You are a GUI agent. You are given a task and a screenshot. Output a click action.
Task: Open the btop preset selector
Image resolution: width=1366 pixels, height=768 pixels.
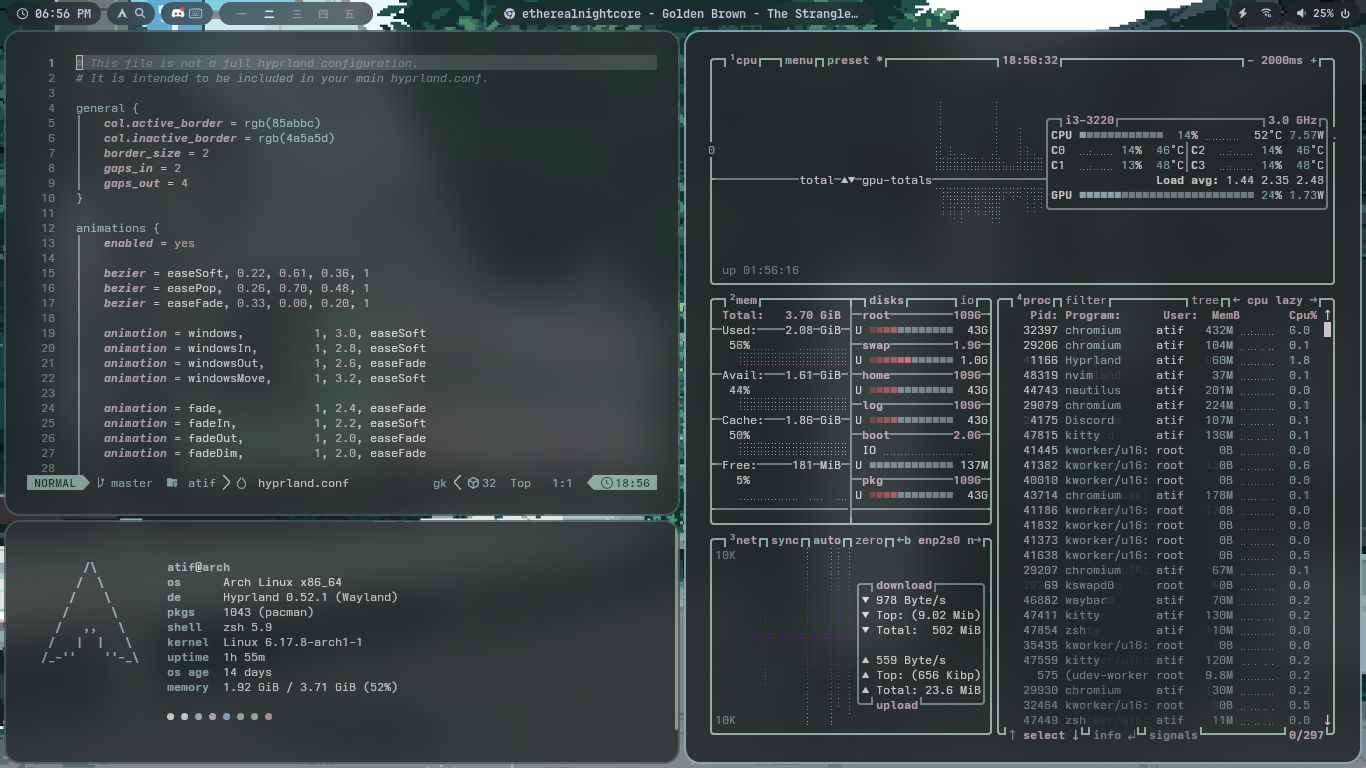tap(855, 60)
